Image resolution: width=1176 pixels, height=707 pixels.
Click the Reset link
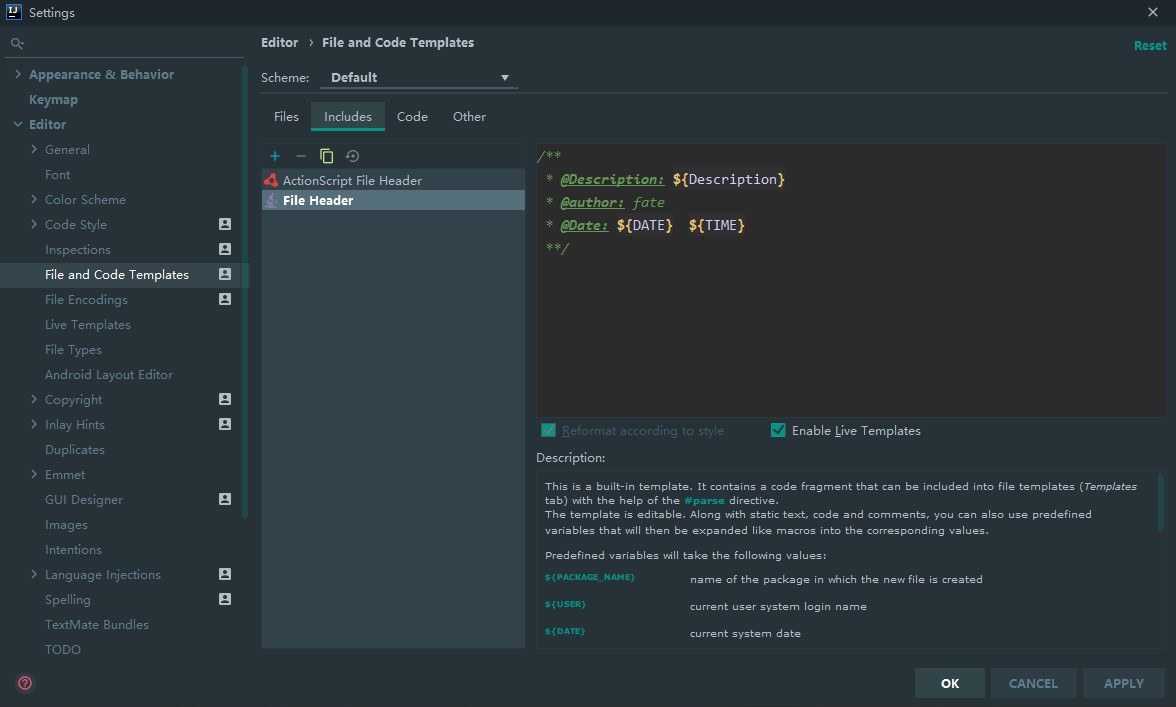tap(1150, 46)
